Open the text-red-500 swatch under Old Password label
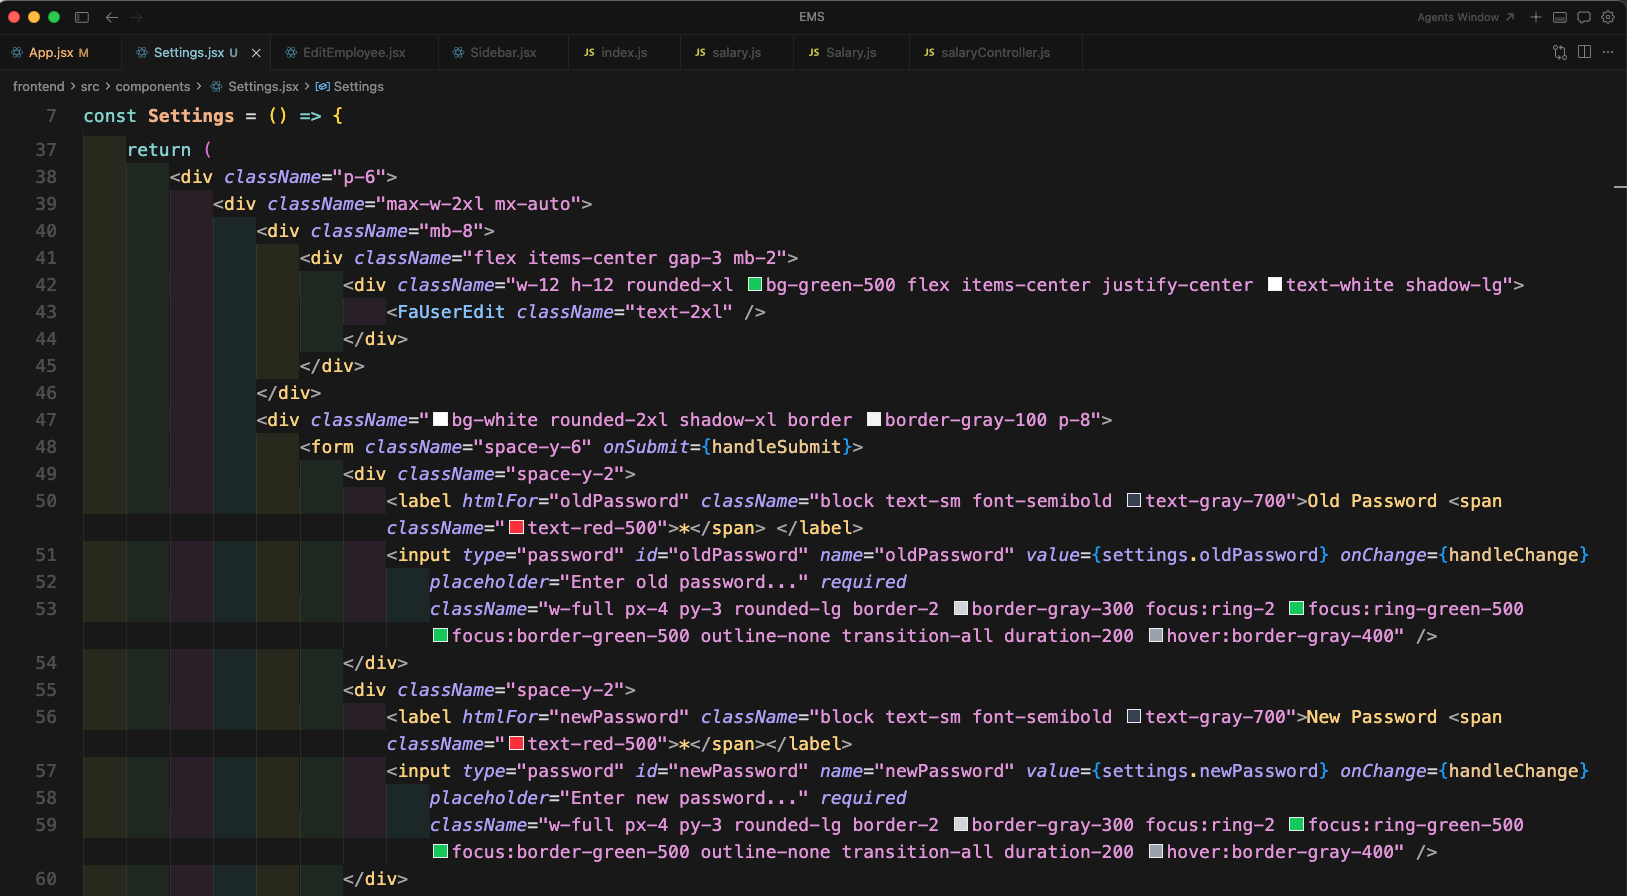The width and height of the screenshot is (1627, 896). click(517, 528)
